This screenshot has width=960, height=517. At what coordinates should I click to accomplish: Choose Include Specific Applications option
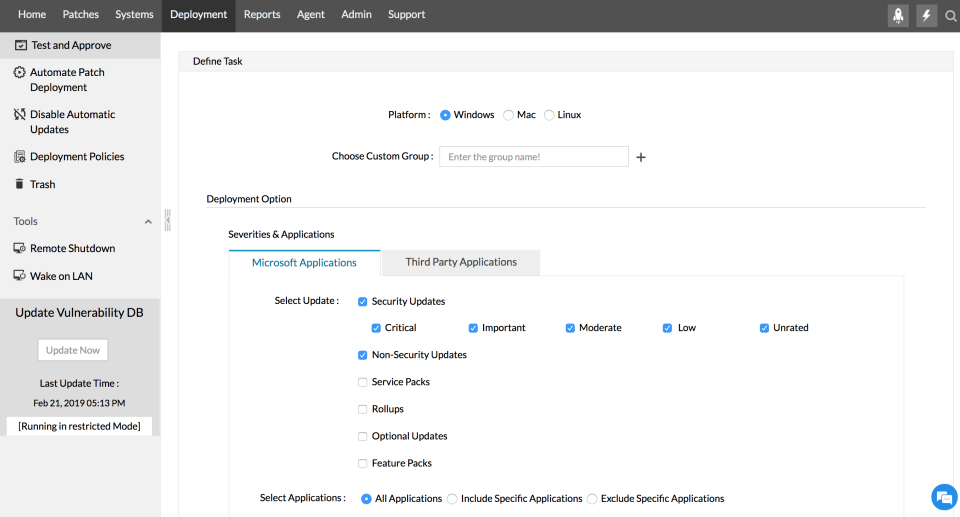point(453,499)
